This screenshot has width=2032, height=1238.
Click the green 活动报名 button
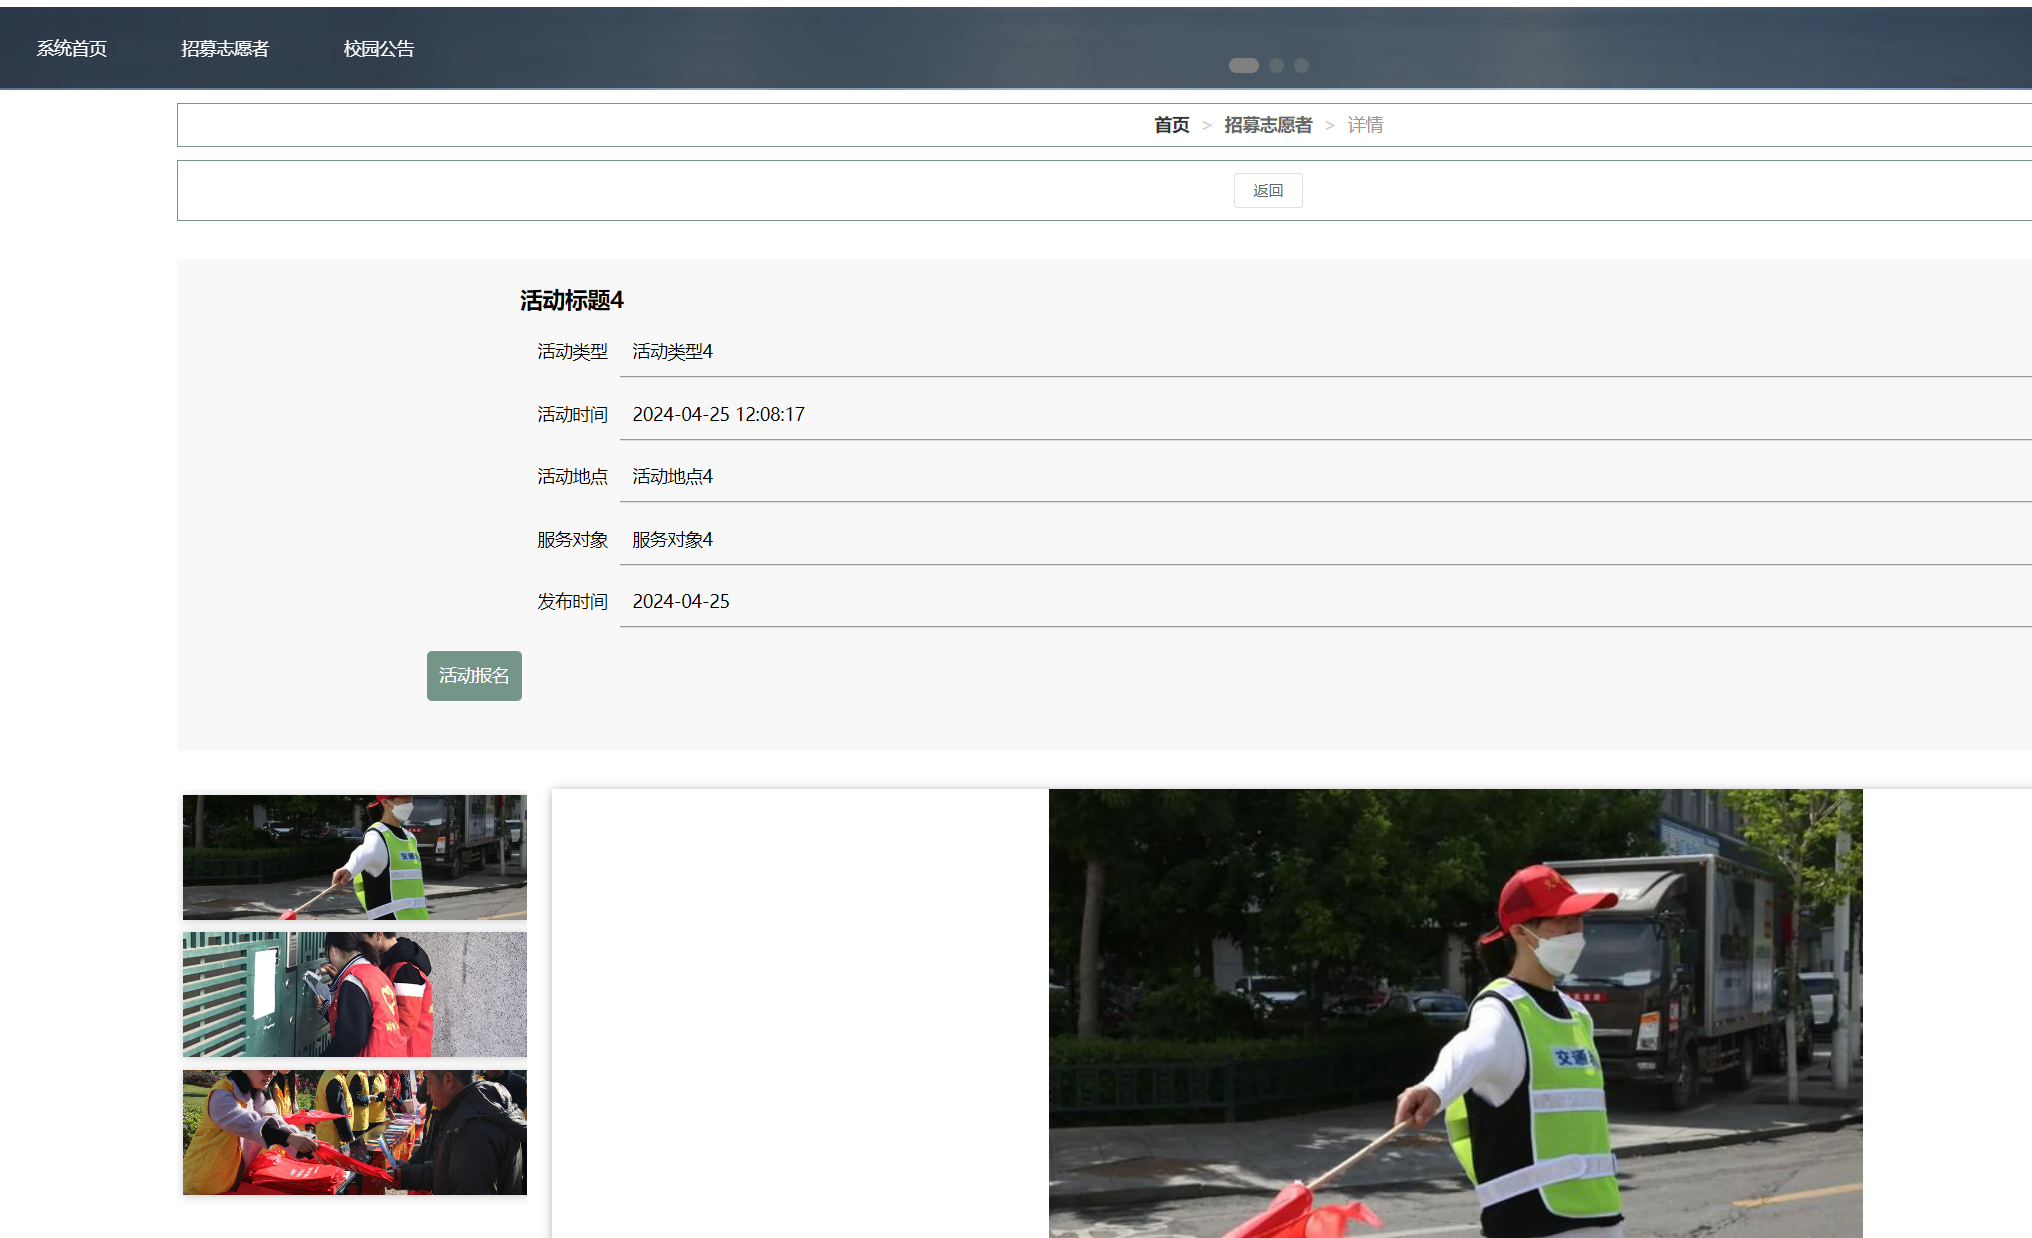click(474, 676)
